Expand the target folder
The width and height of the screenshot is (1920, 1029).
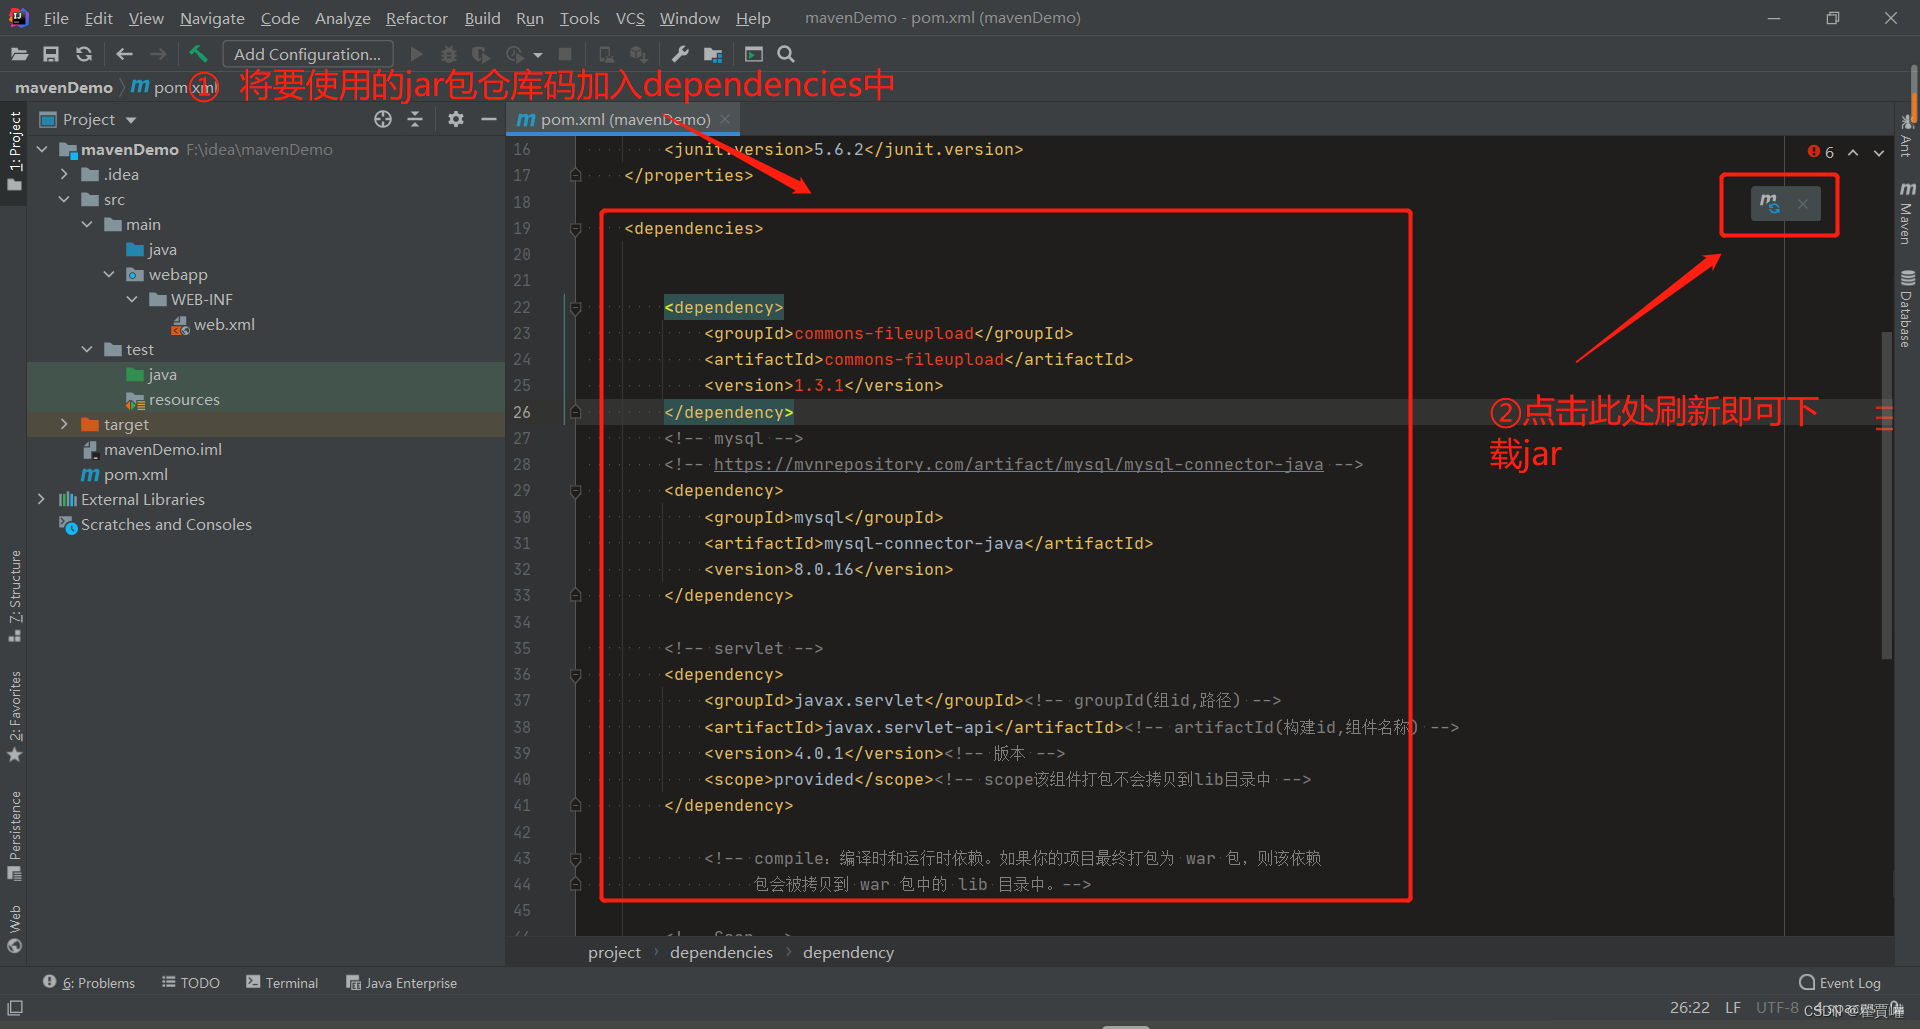[x=64, y=424]
